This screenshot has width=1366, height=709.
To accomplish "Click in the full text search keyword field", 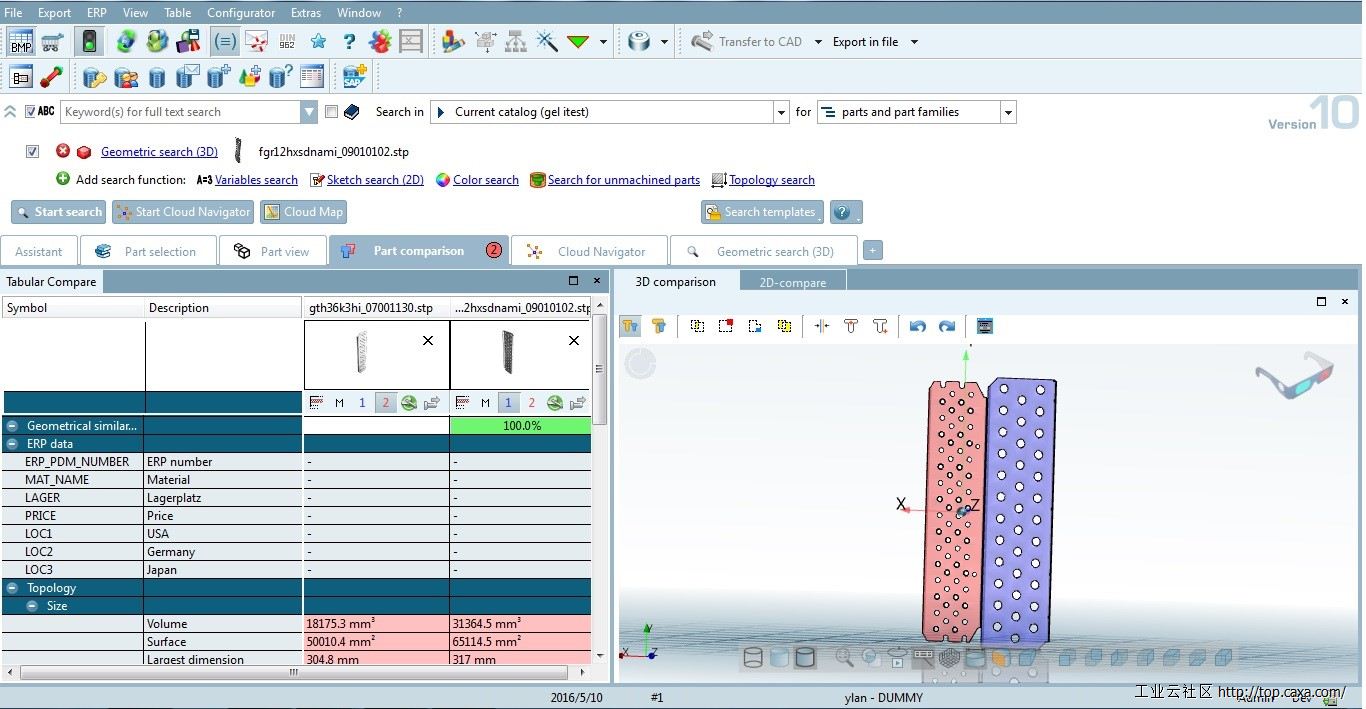I will pos(180,112).
